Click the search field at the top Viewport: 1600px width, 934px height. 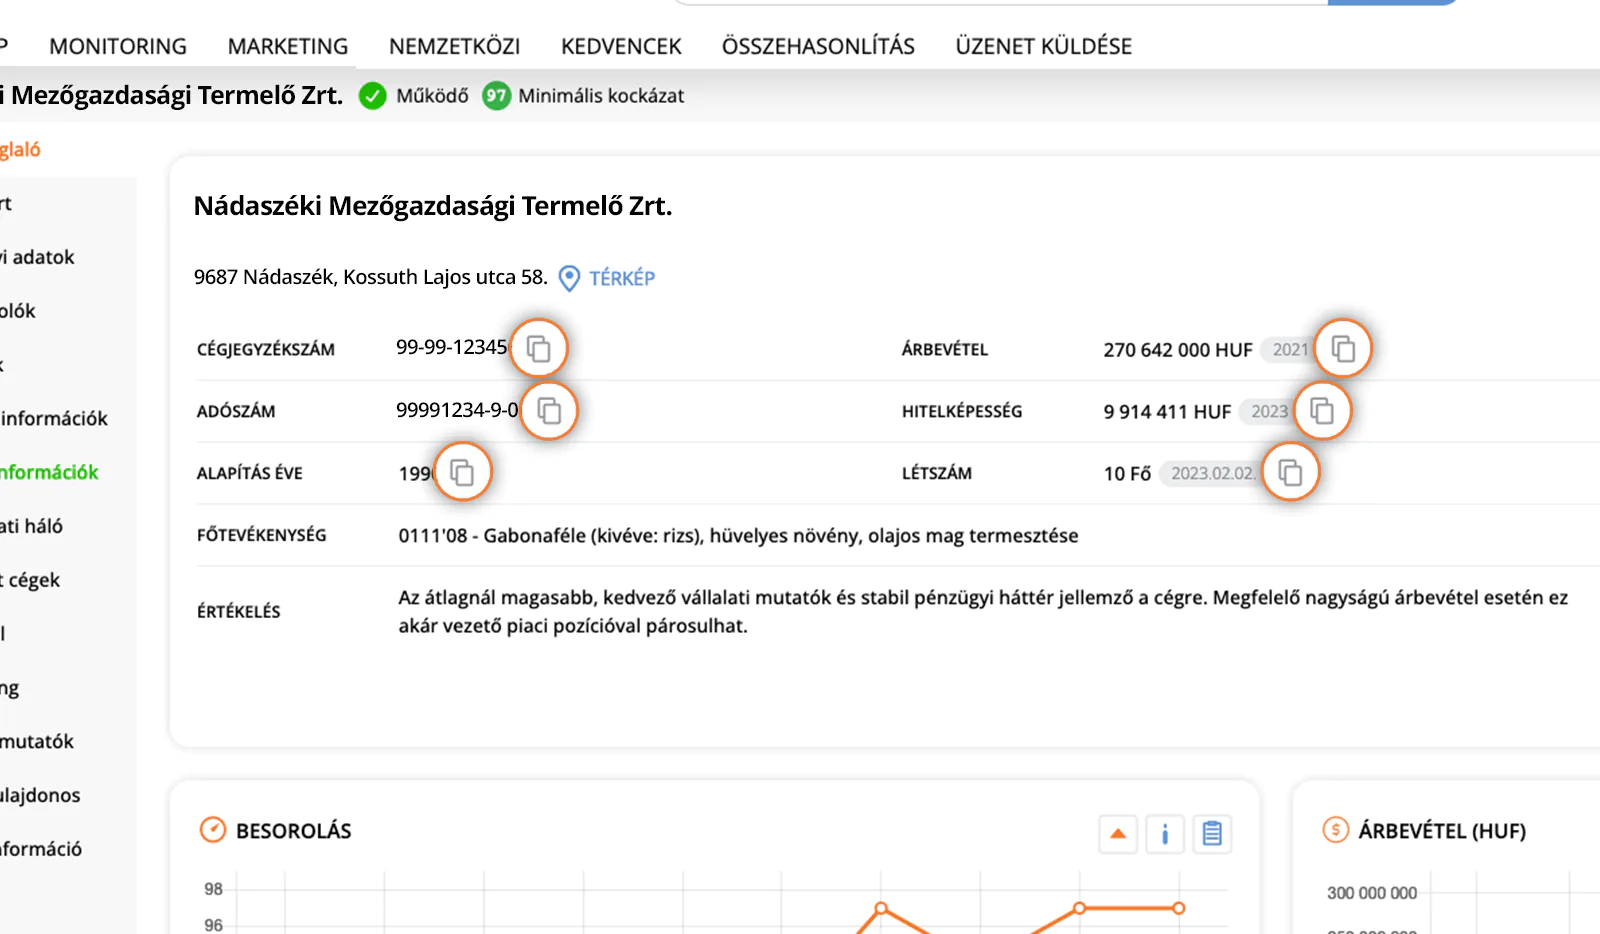(1000, 5)
